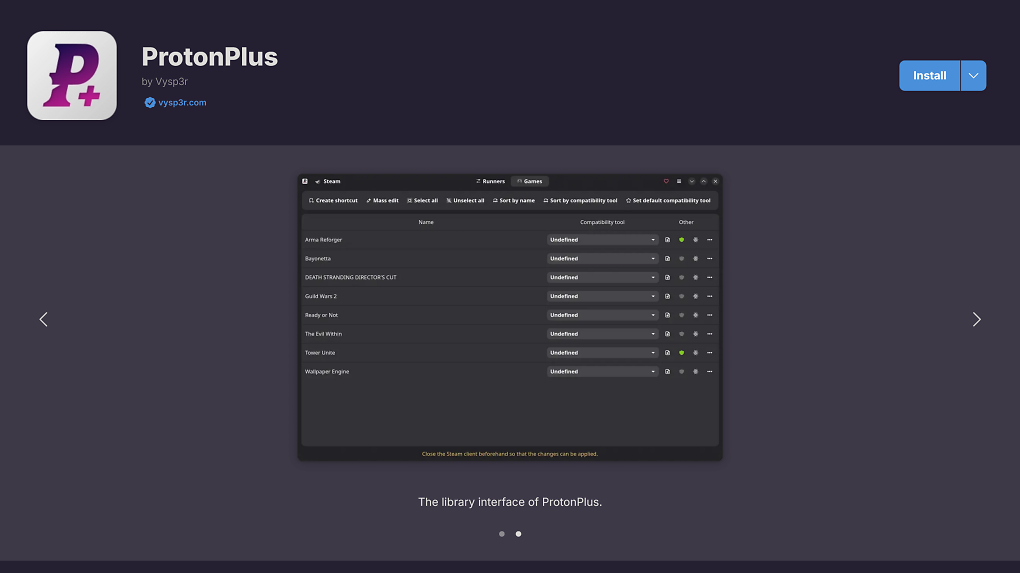Click the green shield icon for Tower Unite
1020x573 pixels.
(682, 353)
